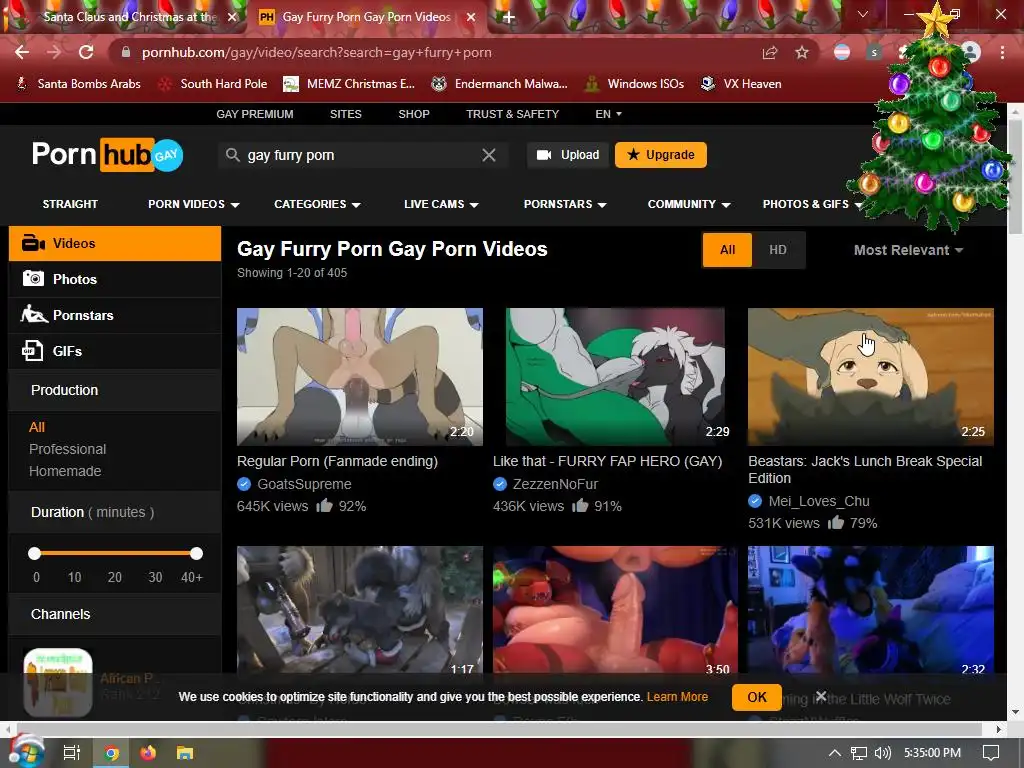Open the Endermanch Malwa... bookmark
Screen dimensions: 1024x768
point(500,84)
